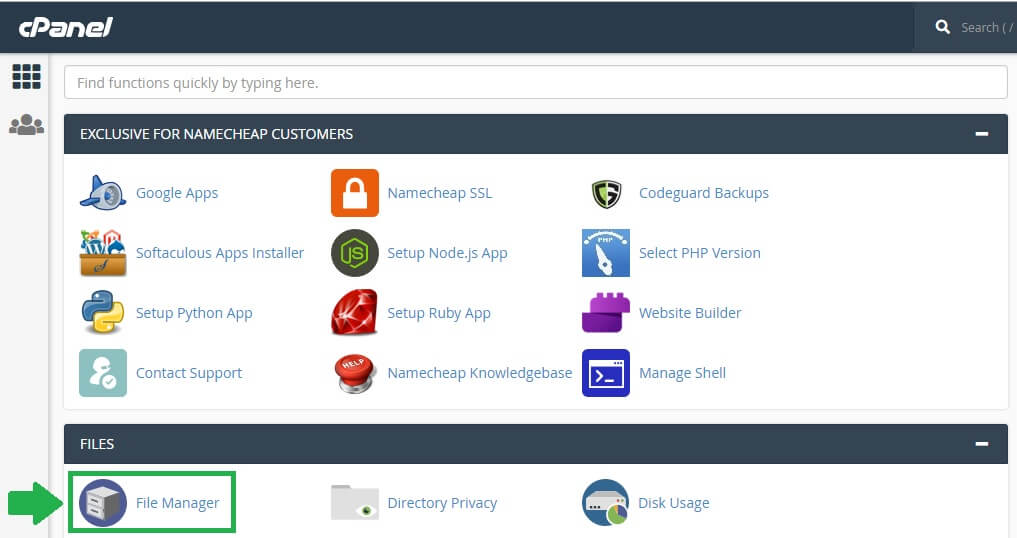Open the home grid icon in sidebar
1017x538 pixels.
tap(27, 77)
